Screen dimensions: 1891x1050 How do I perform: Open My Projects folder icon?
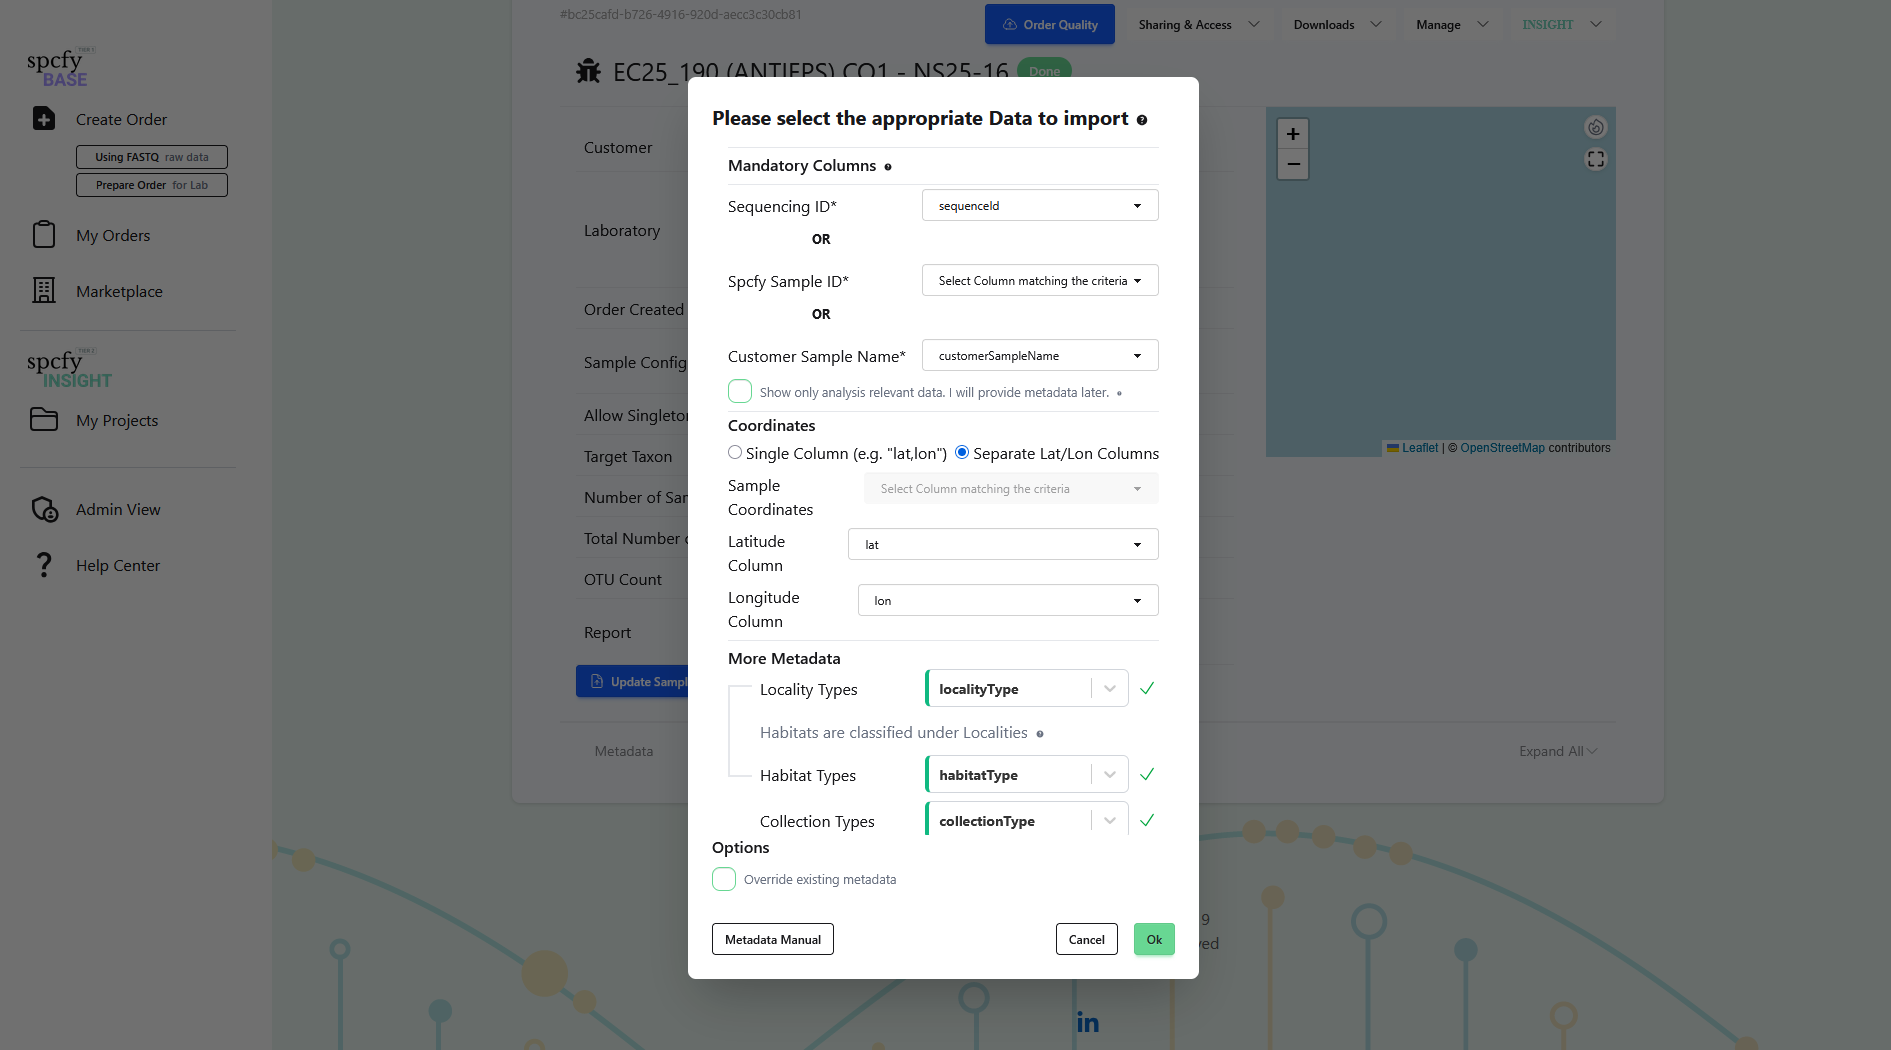coord(44,419)
